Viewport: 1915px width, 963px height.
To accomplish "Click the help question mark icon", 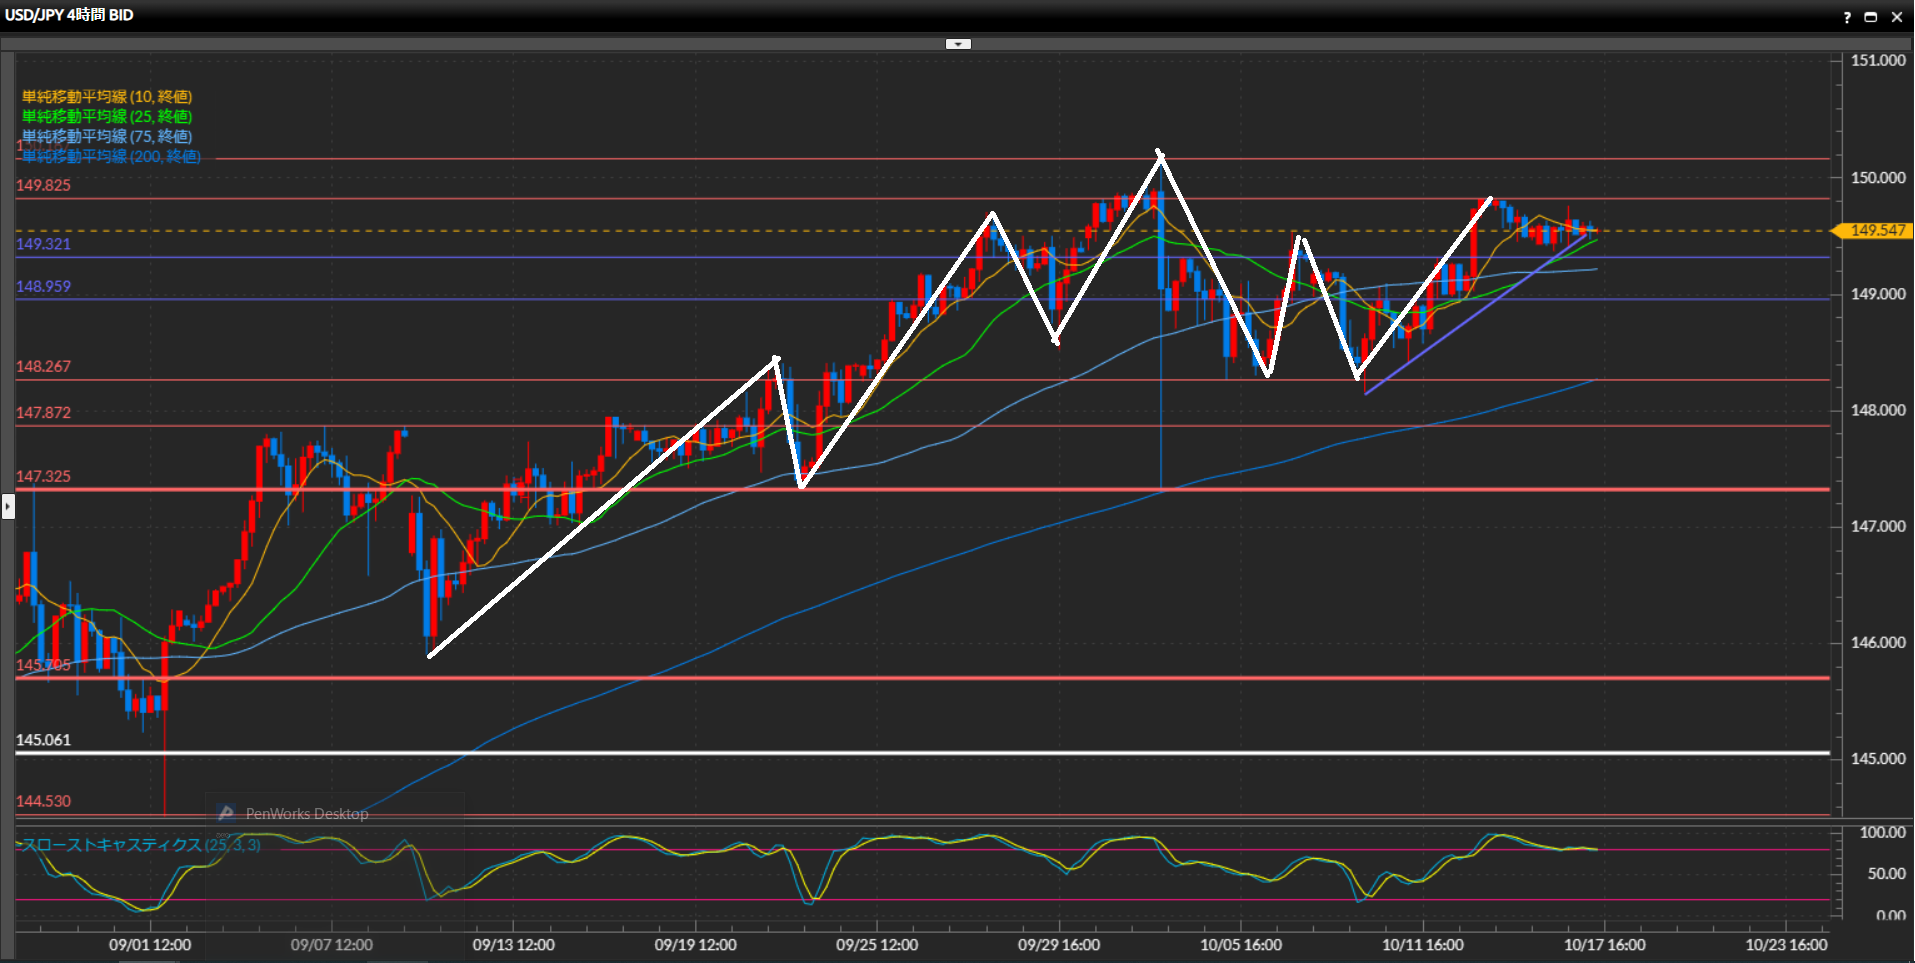I will [1847, 17].
